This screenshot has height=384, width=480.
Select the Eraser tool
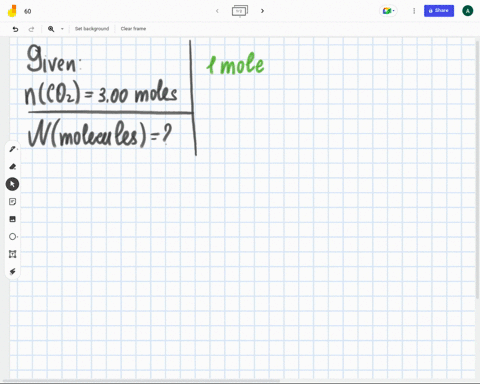13,167
